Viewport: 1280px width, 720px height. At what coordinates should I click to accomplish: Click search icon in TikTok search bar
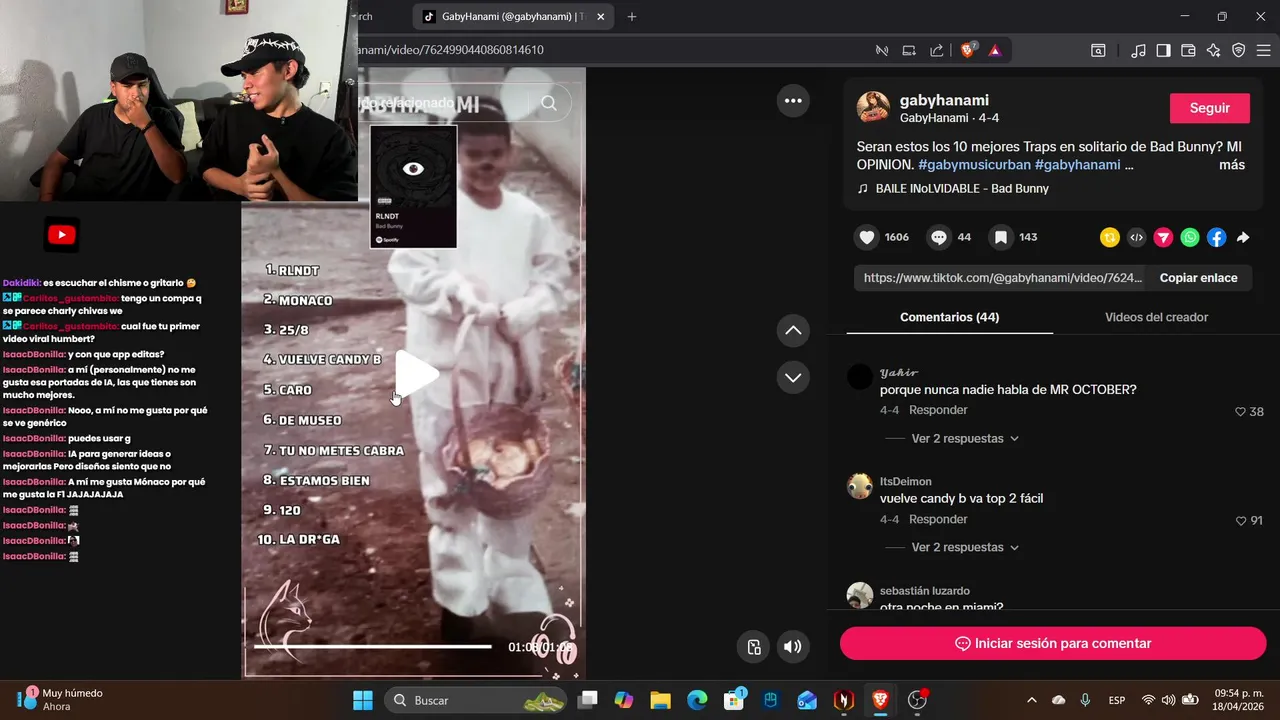(x=549, y=103)
